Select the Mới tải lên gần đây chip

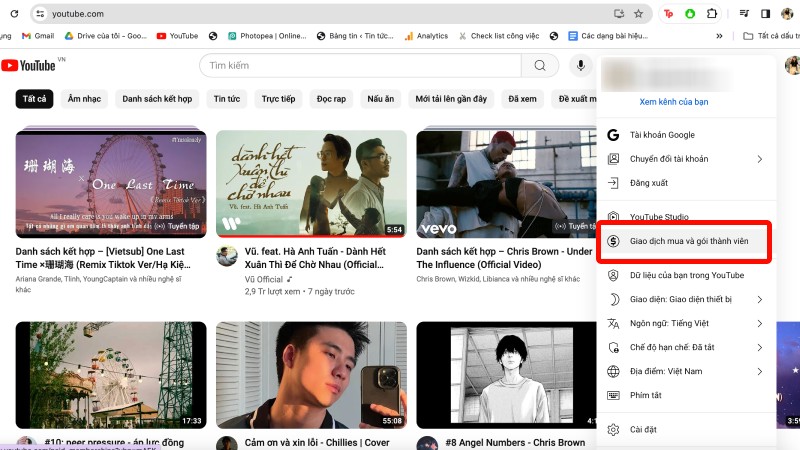(x=451, y=98)
